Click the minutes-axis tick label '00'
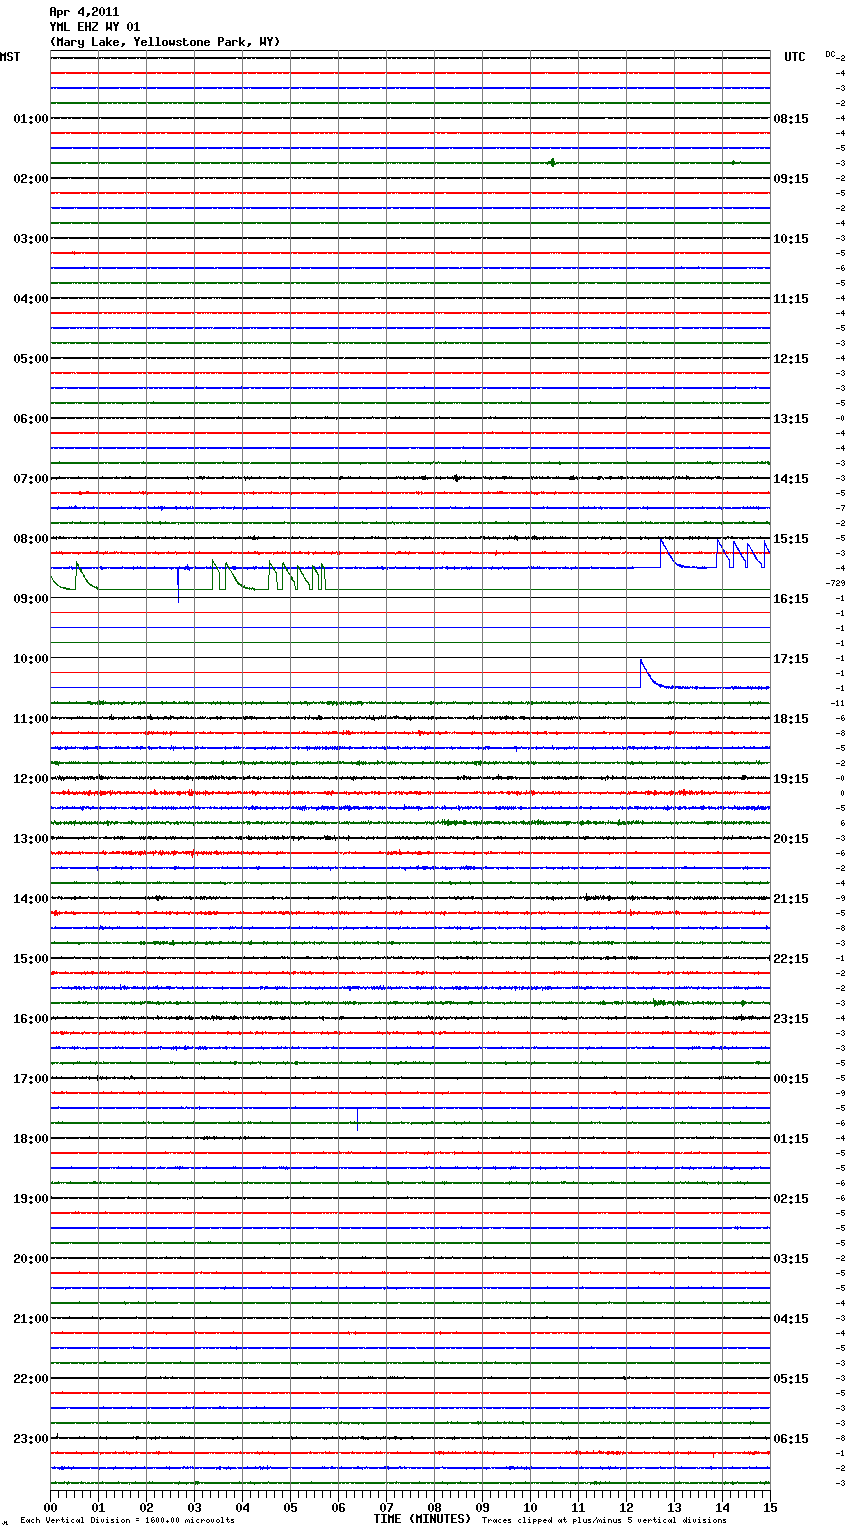The width and height of the screenshot is (850, 1534). (50, 1507)
